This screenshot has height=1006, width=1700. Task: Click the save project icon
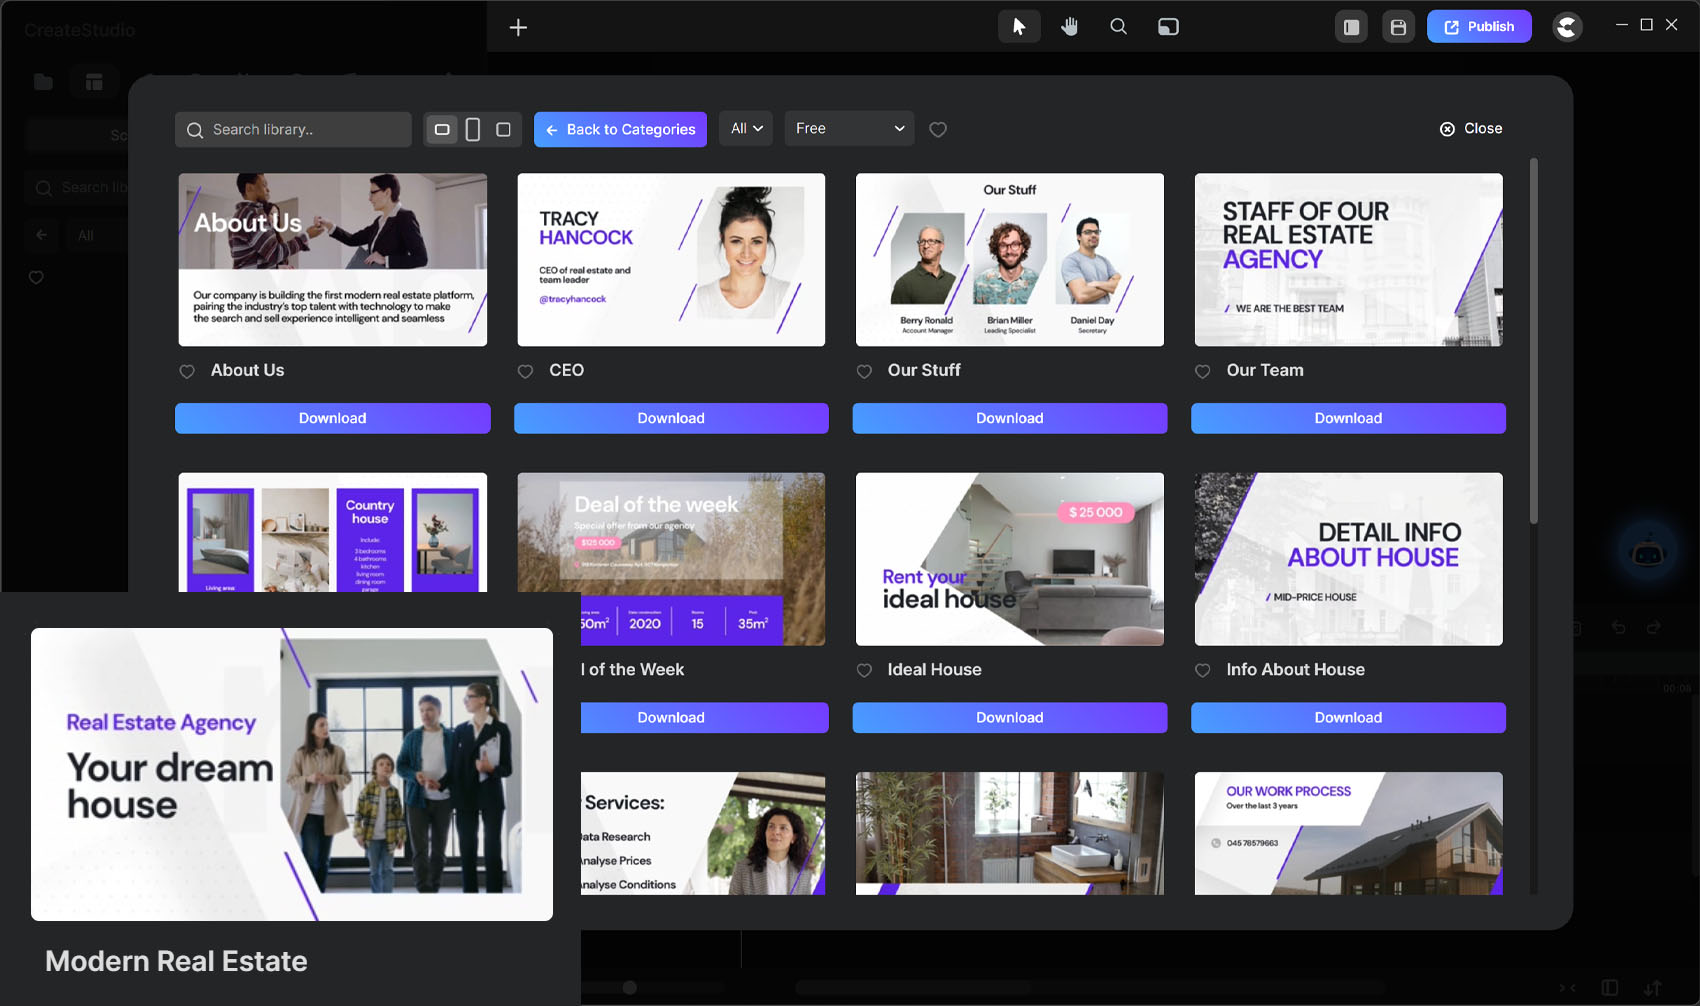click(1398, 27)
